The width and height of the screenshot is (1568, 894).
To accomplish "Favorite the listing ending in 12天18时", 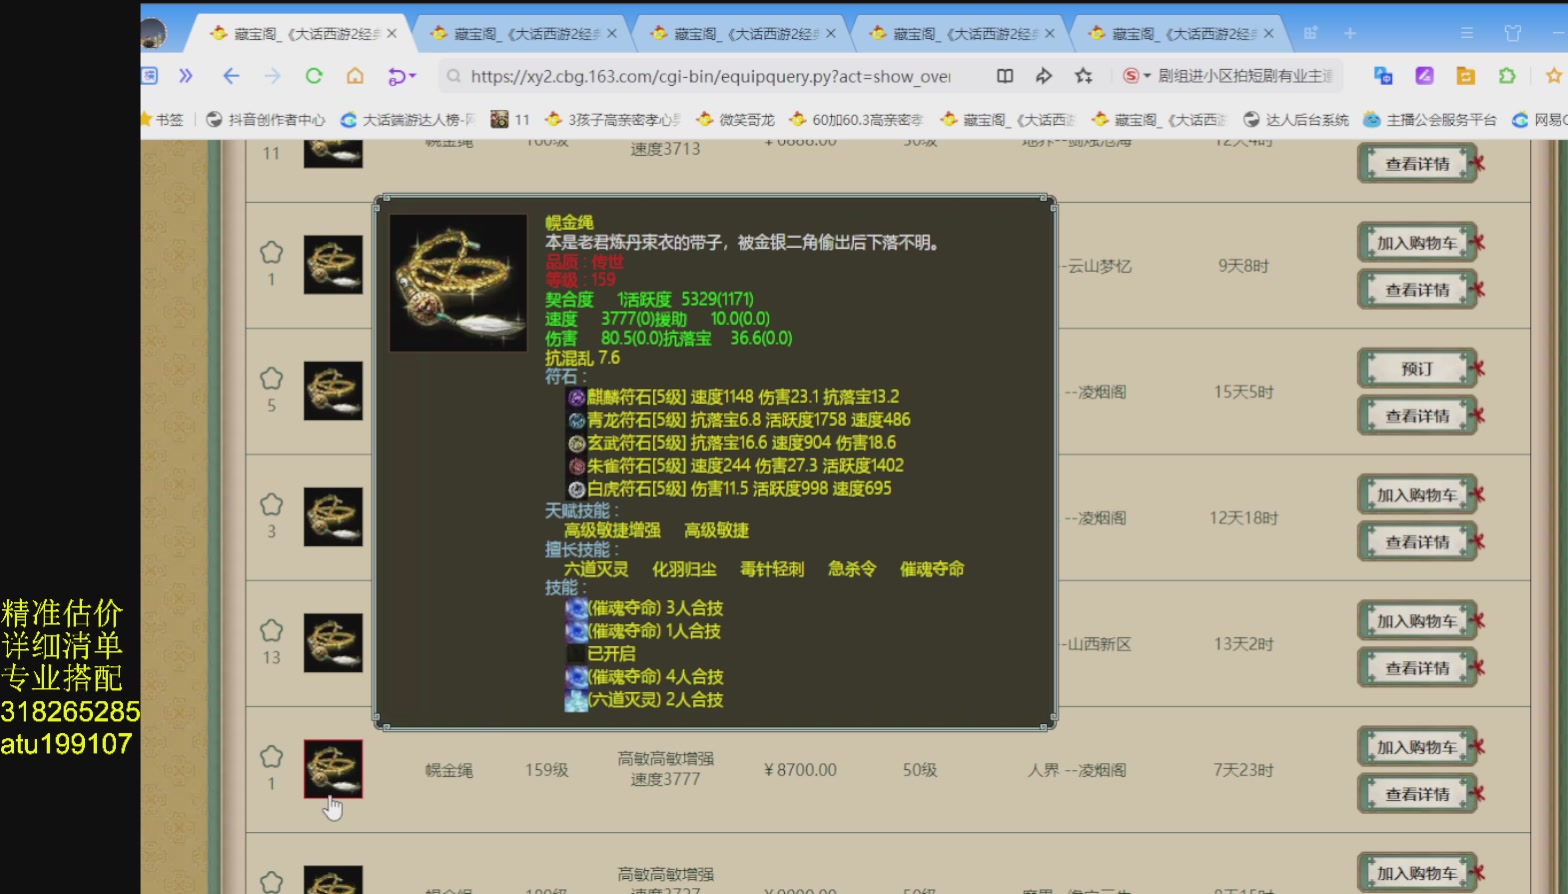I will (x=271, y=505).
